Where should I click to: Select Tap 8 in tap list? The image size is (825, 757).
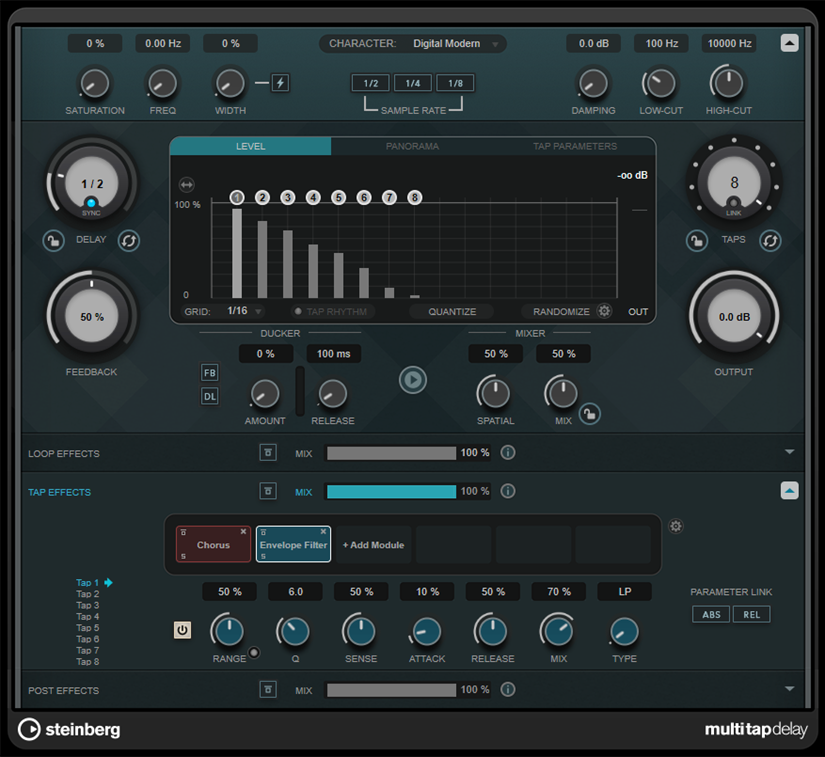pyautogui.click(x=87, y=662)
